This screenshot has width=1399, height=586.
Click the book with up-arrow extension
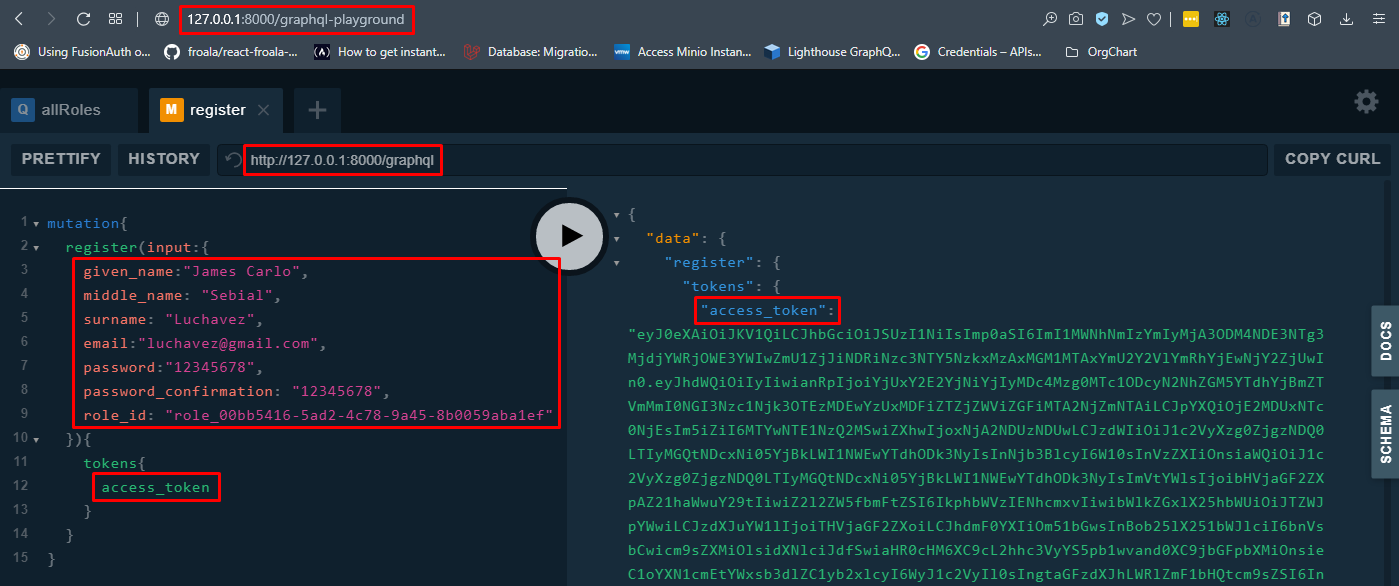coord(1284,19)
